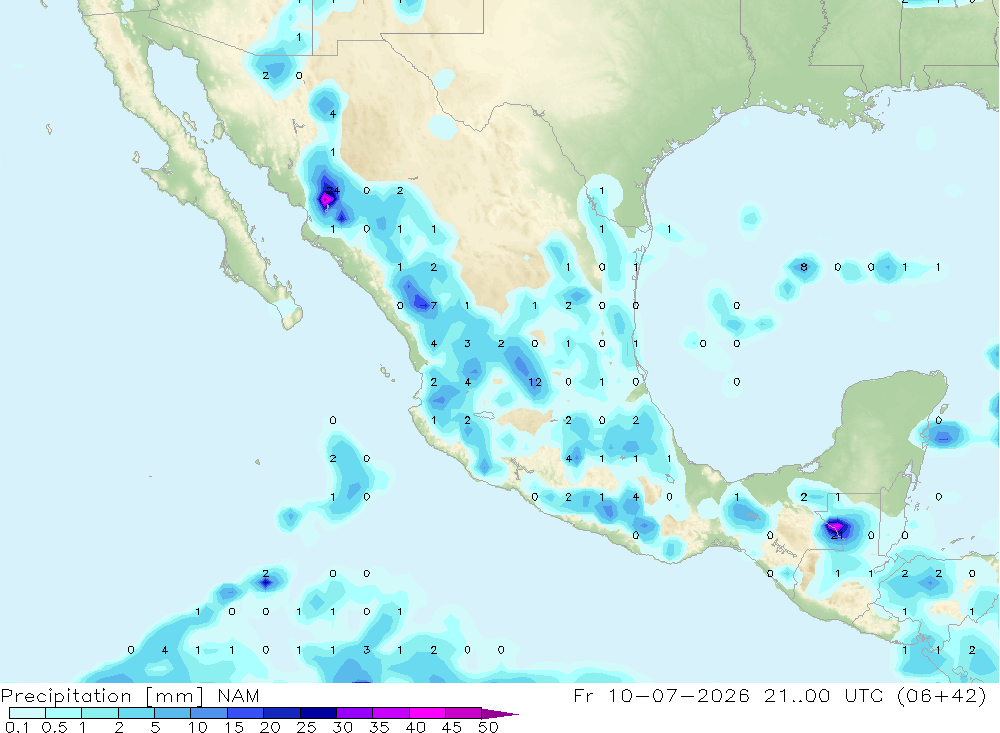Image resolution: width=1000 pixels, height=733 pixels.
Task: Click the 0.1–0.5 mm legend swatch
Action: pos(27,713)
